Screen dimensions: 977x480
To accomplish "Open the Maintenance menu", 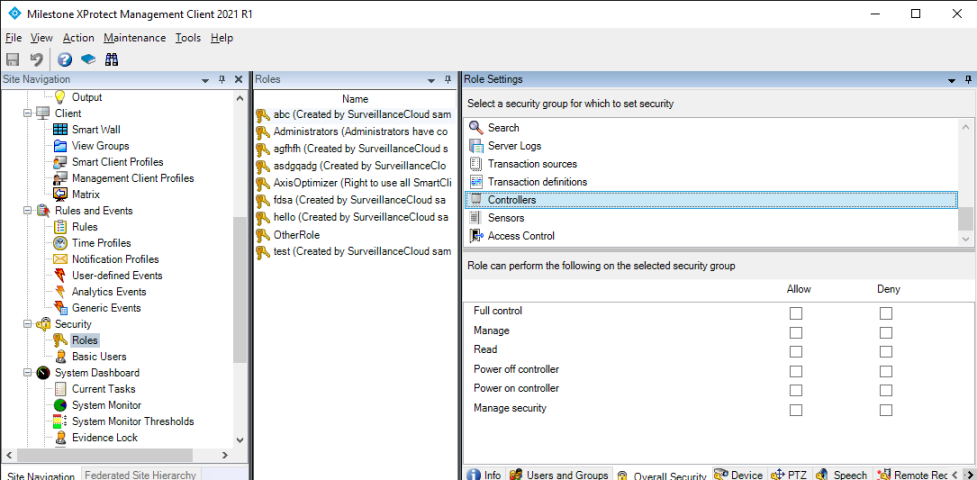I will tap(134, 38).
